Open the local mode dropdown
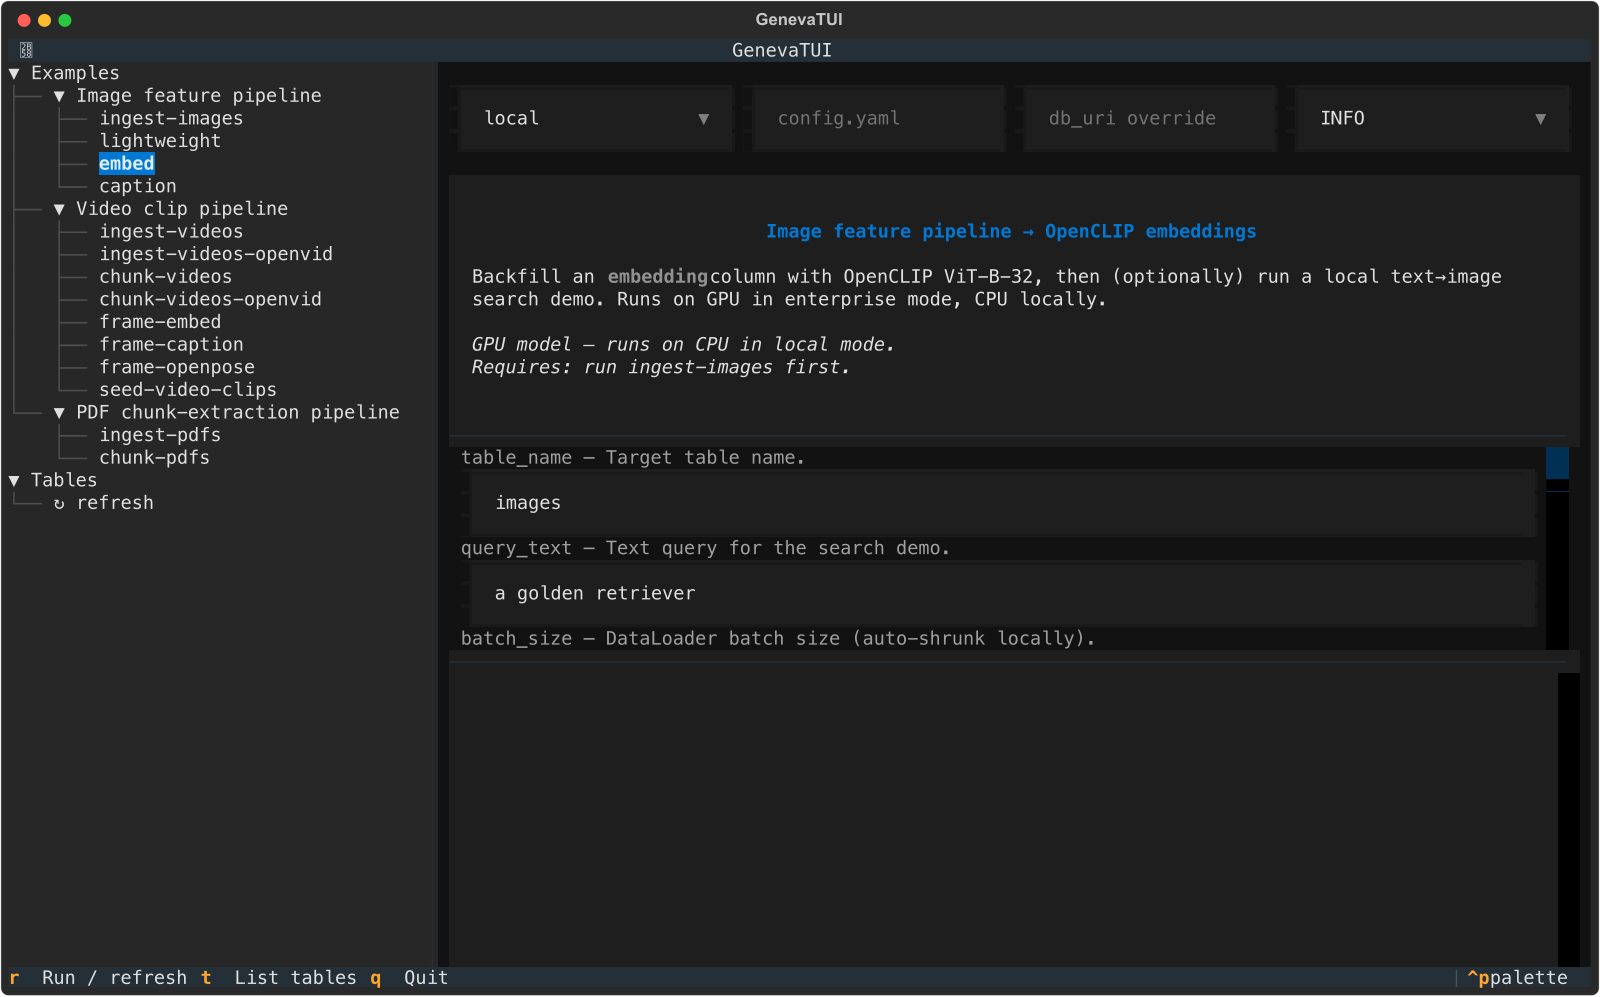This screenshot has height=997, width=1600. tap(596, 119)
